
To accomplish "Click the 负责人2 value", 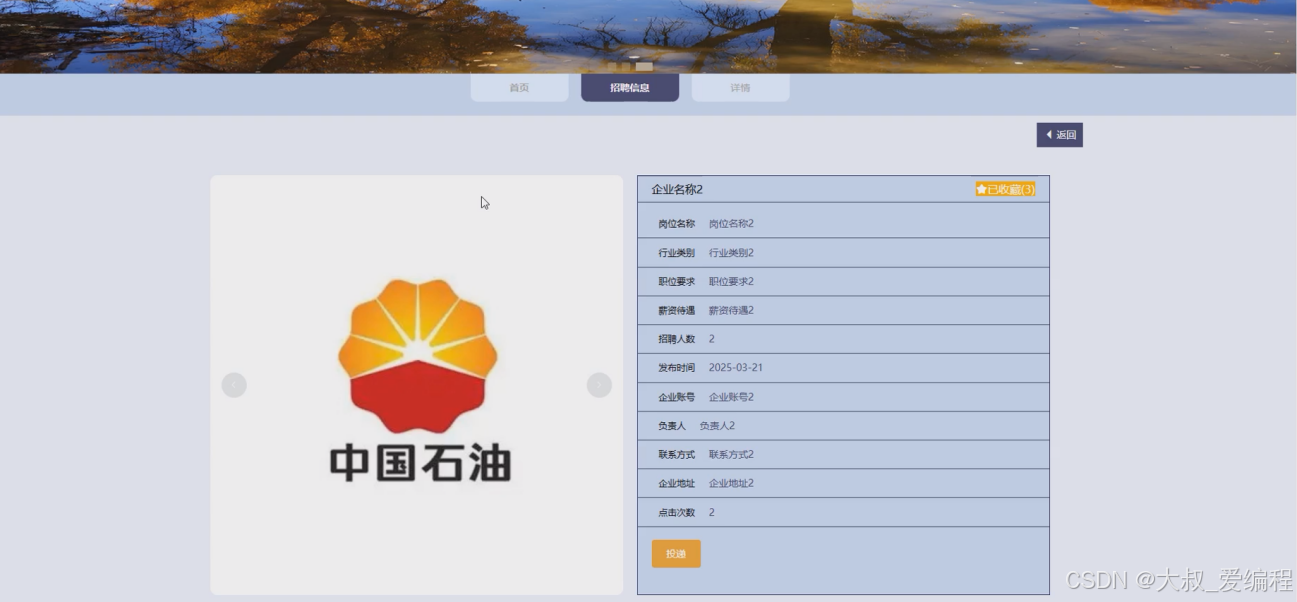I will coord(717,426).
